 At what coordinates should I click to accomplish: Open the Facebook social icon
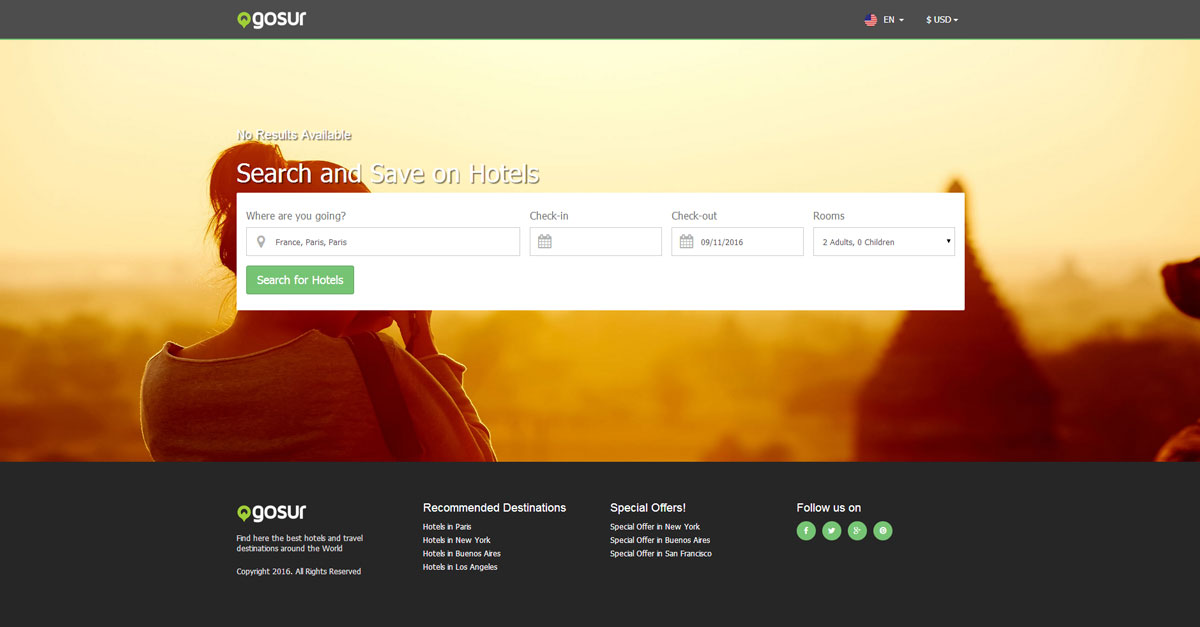pos(806,531)
